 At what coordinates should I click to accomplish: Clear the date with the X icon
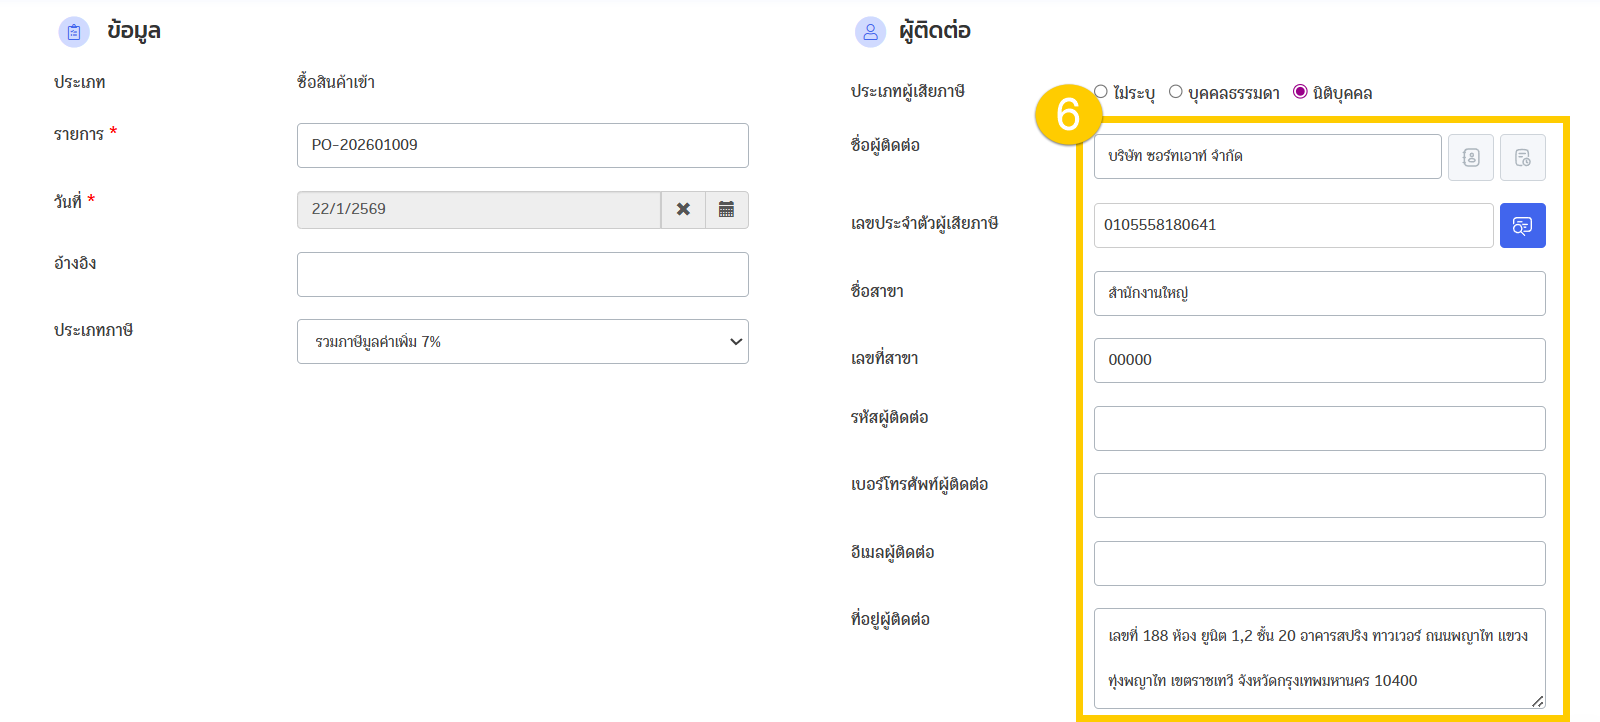click(683, 210)
